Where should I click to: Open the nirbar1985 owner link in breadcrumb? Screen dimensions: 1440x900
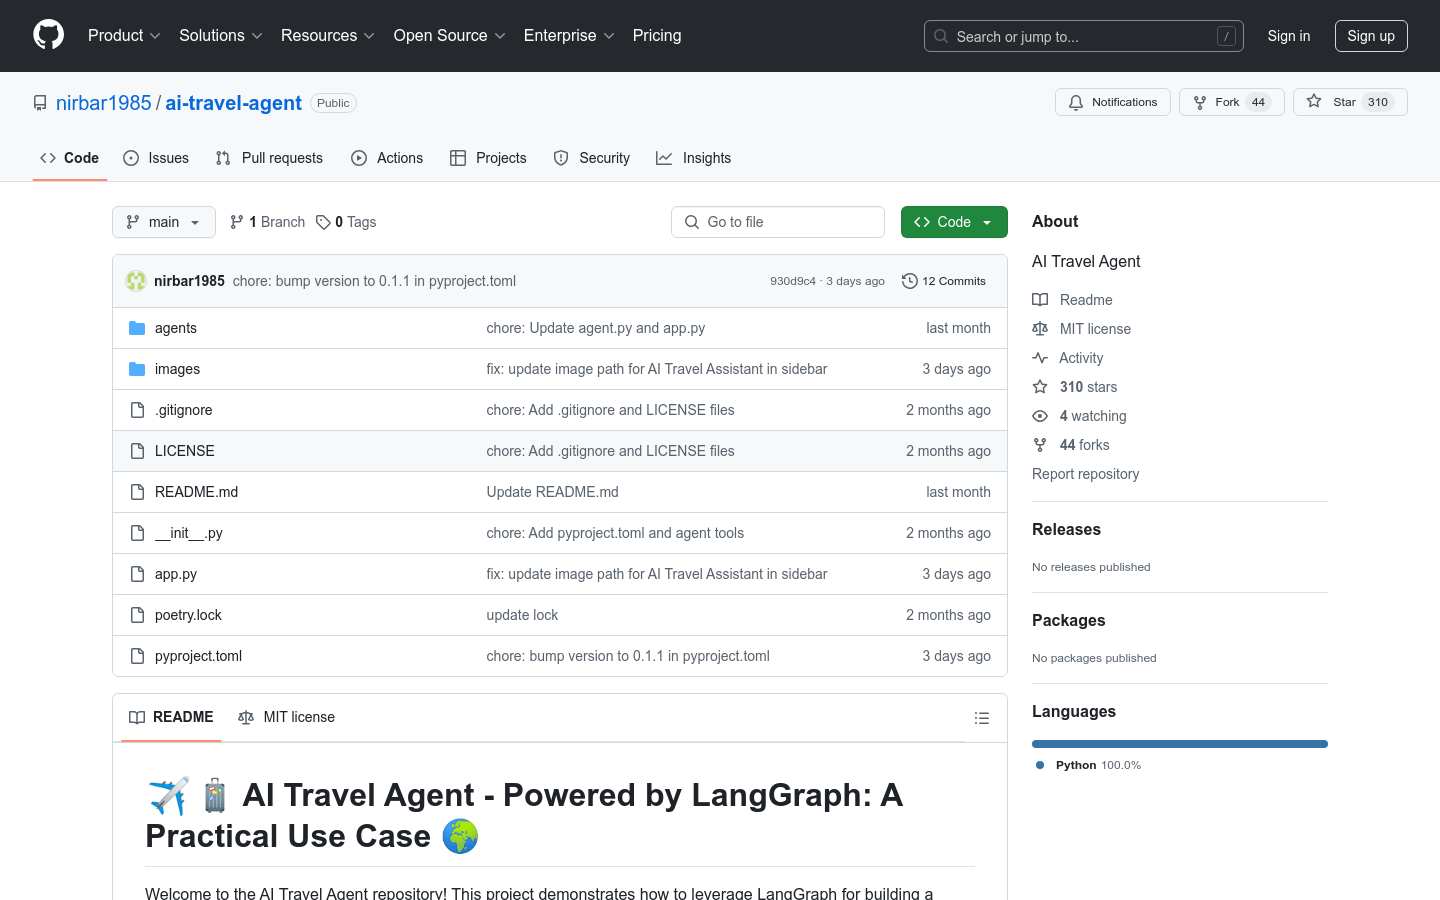pyautogui.click(x=104, y=103)
